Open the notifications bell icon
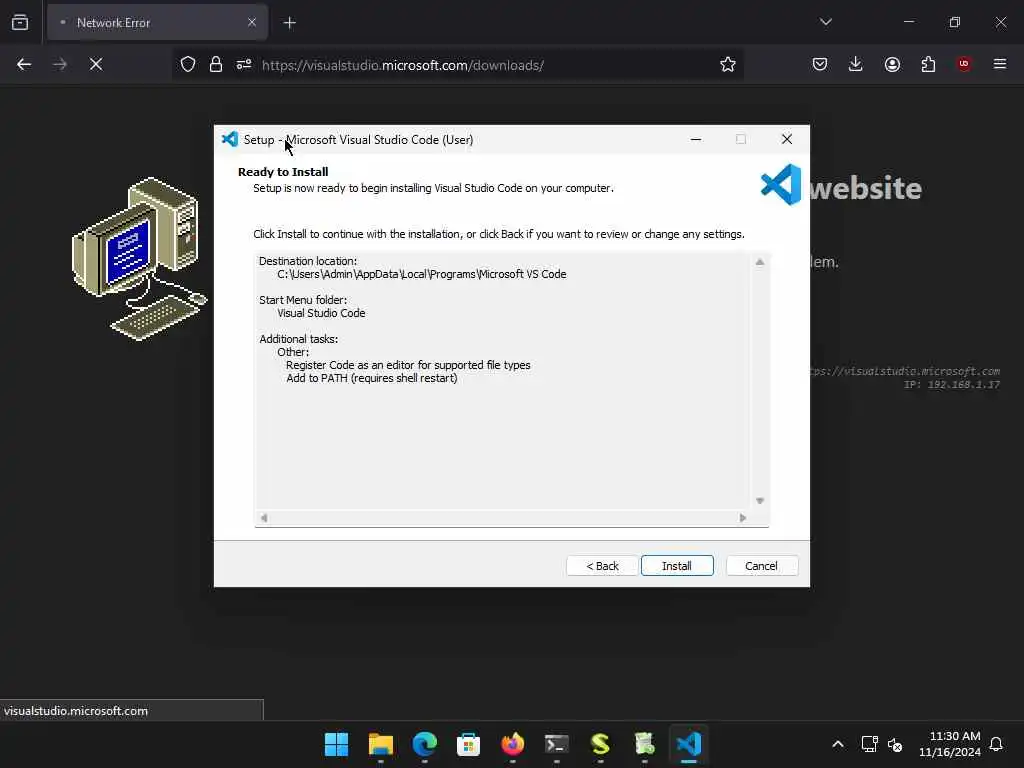 point(996,744)
